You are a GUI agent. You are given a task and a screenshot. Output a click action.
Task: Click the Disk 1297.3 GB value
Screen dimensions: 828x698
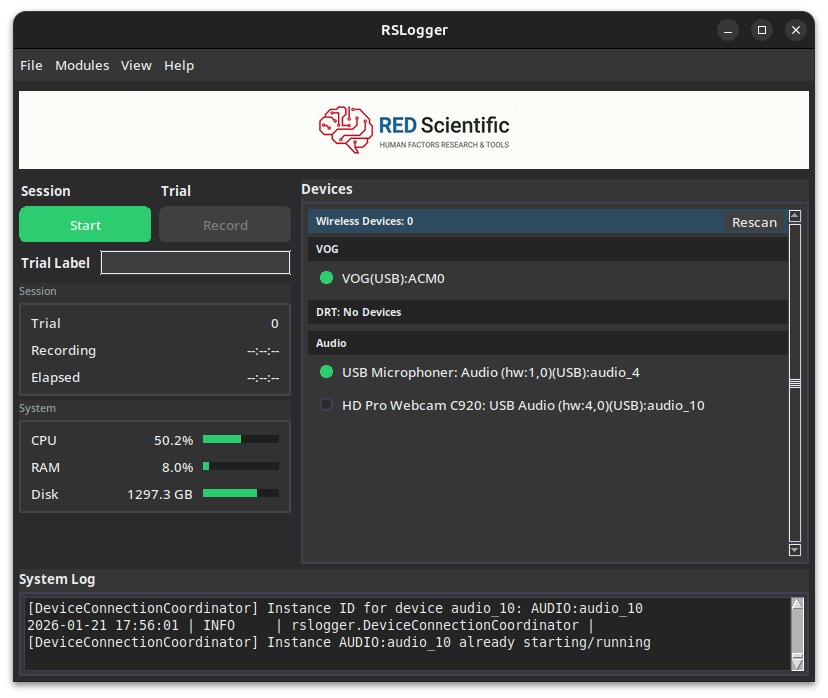[160, 495]
